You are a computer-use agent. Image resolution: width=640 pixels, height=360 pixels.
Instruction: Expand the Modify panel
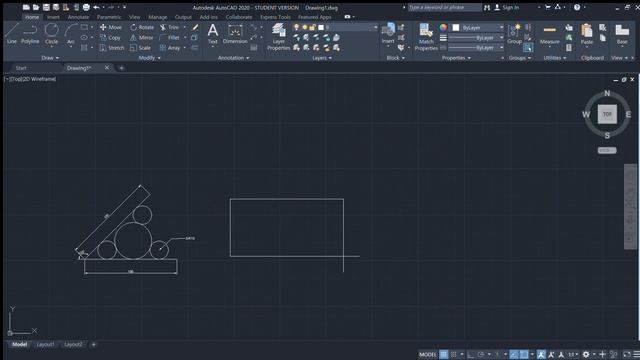coord(149,58)
